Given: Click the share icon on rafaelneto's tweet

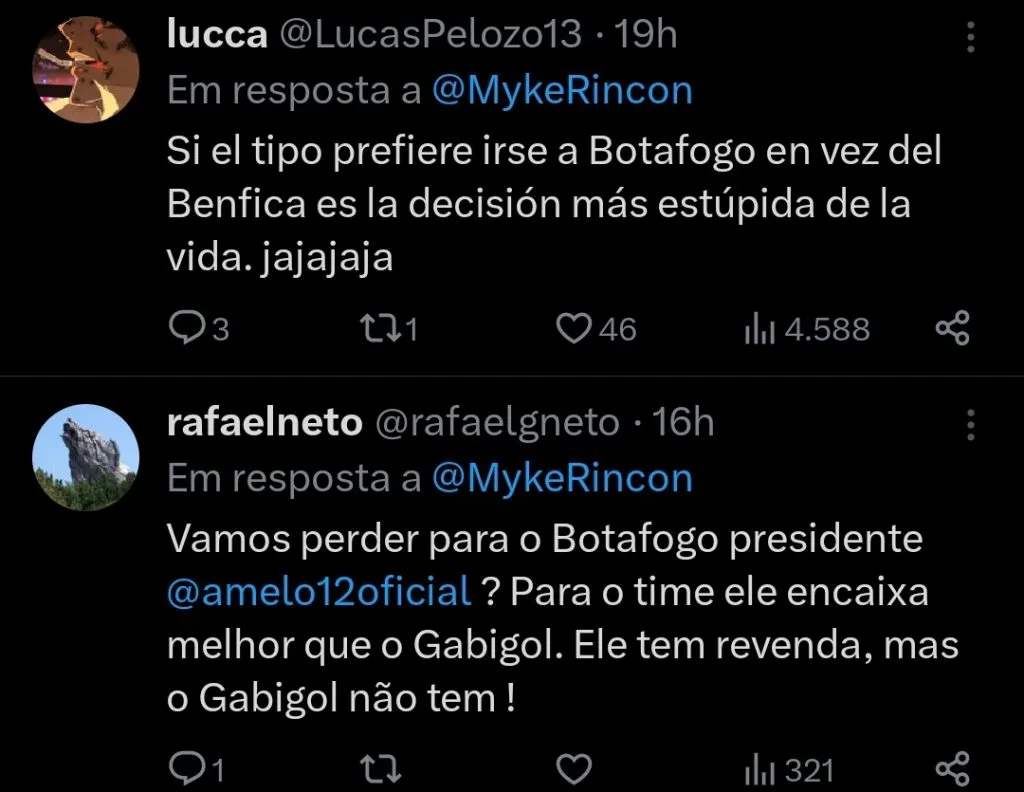Looking at the screenshot, I should click(x=951, y=768).
